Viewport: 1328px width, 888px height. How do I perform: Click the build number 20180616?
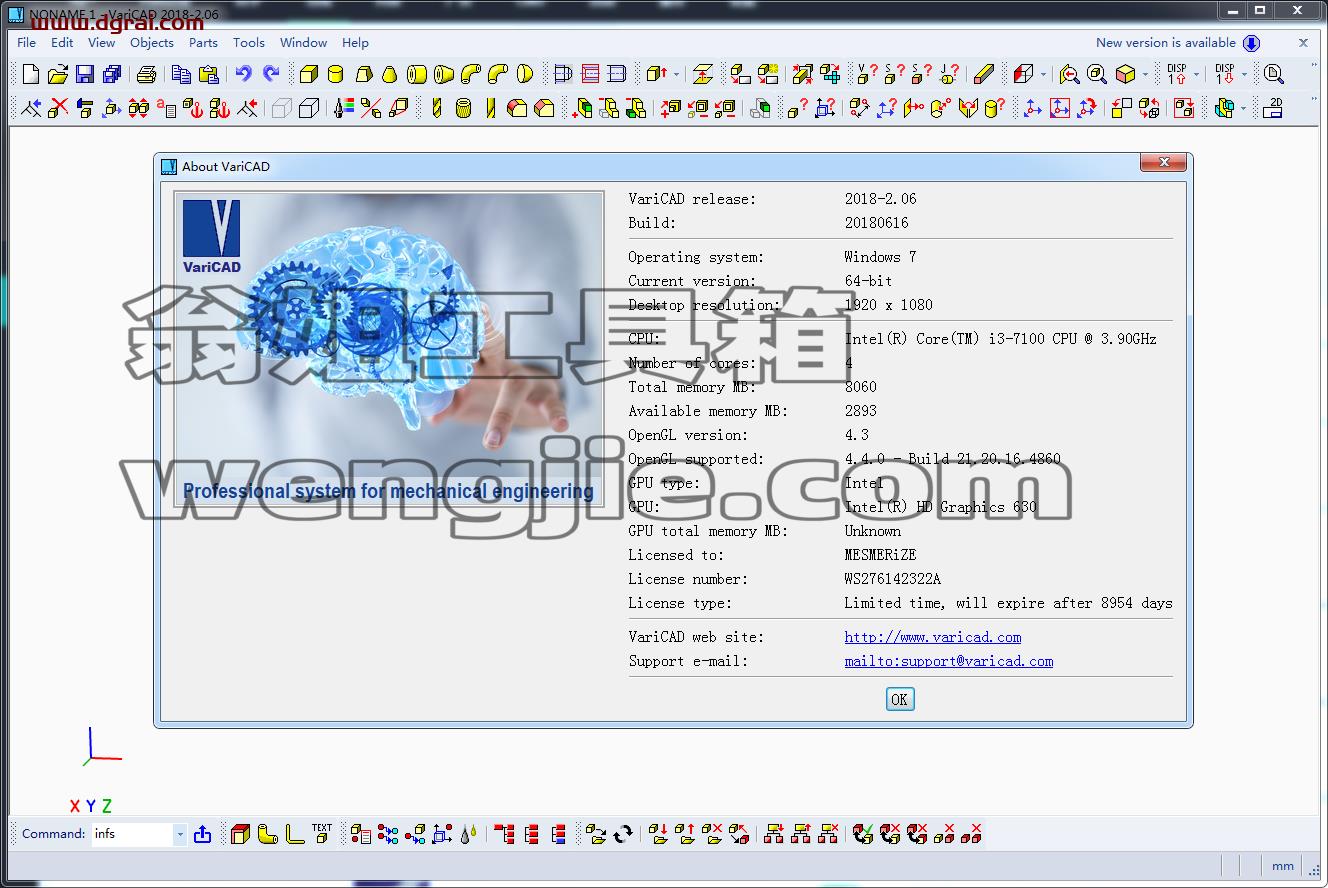[876, 223]
